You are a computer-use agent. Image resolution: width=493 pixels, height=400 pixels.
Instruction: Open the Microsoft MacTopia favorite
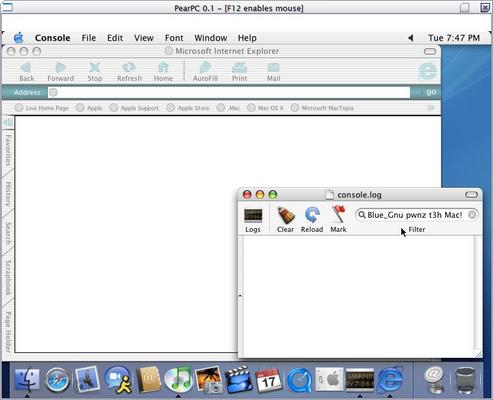[322, 108]
